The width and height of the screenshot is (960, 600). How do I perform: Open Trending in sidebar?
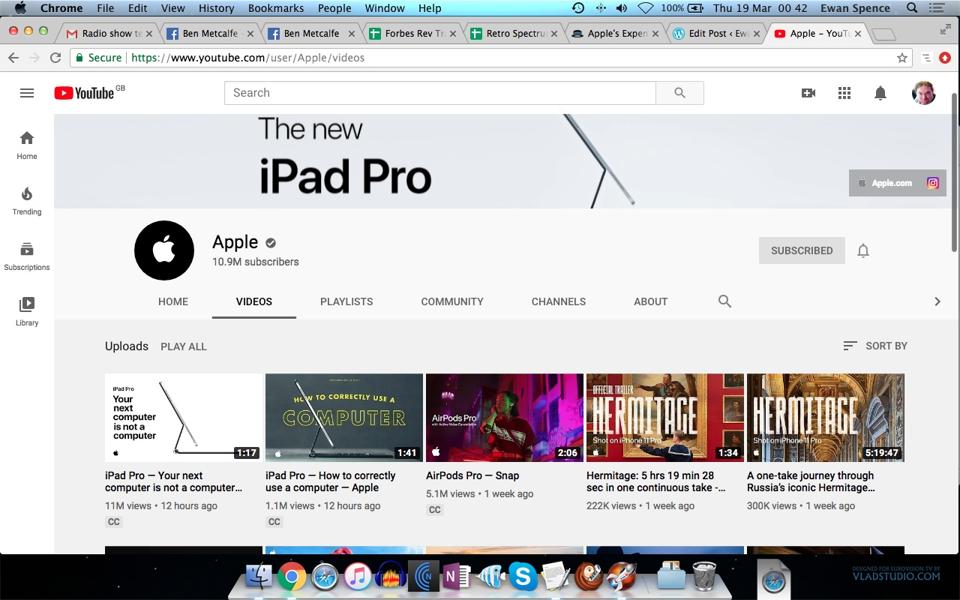click(x=26, y=201)
